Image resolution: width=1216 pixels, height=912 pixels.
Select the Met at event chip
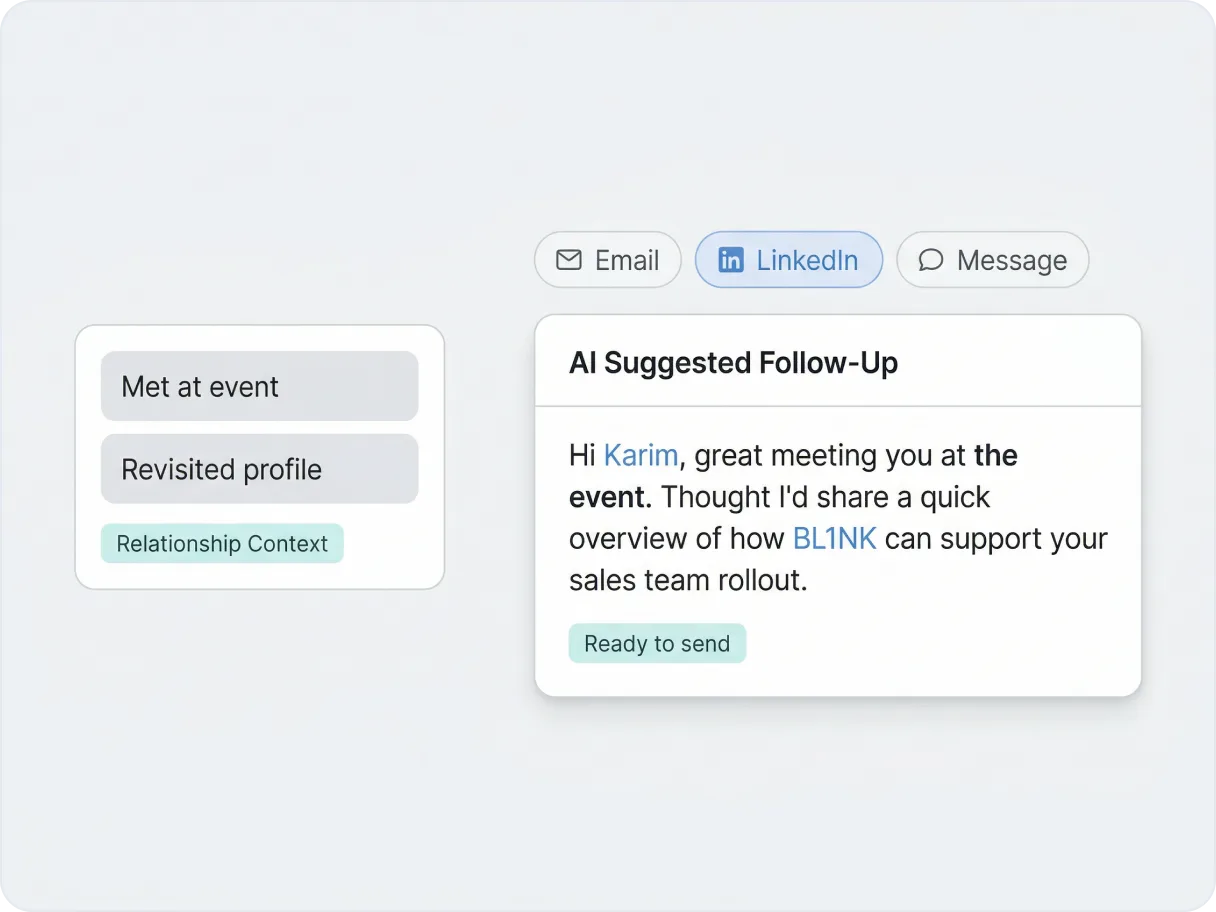(259, 386)
